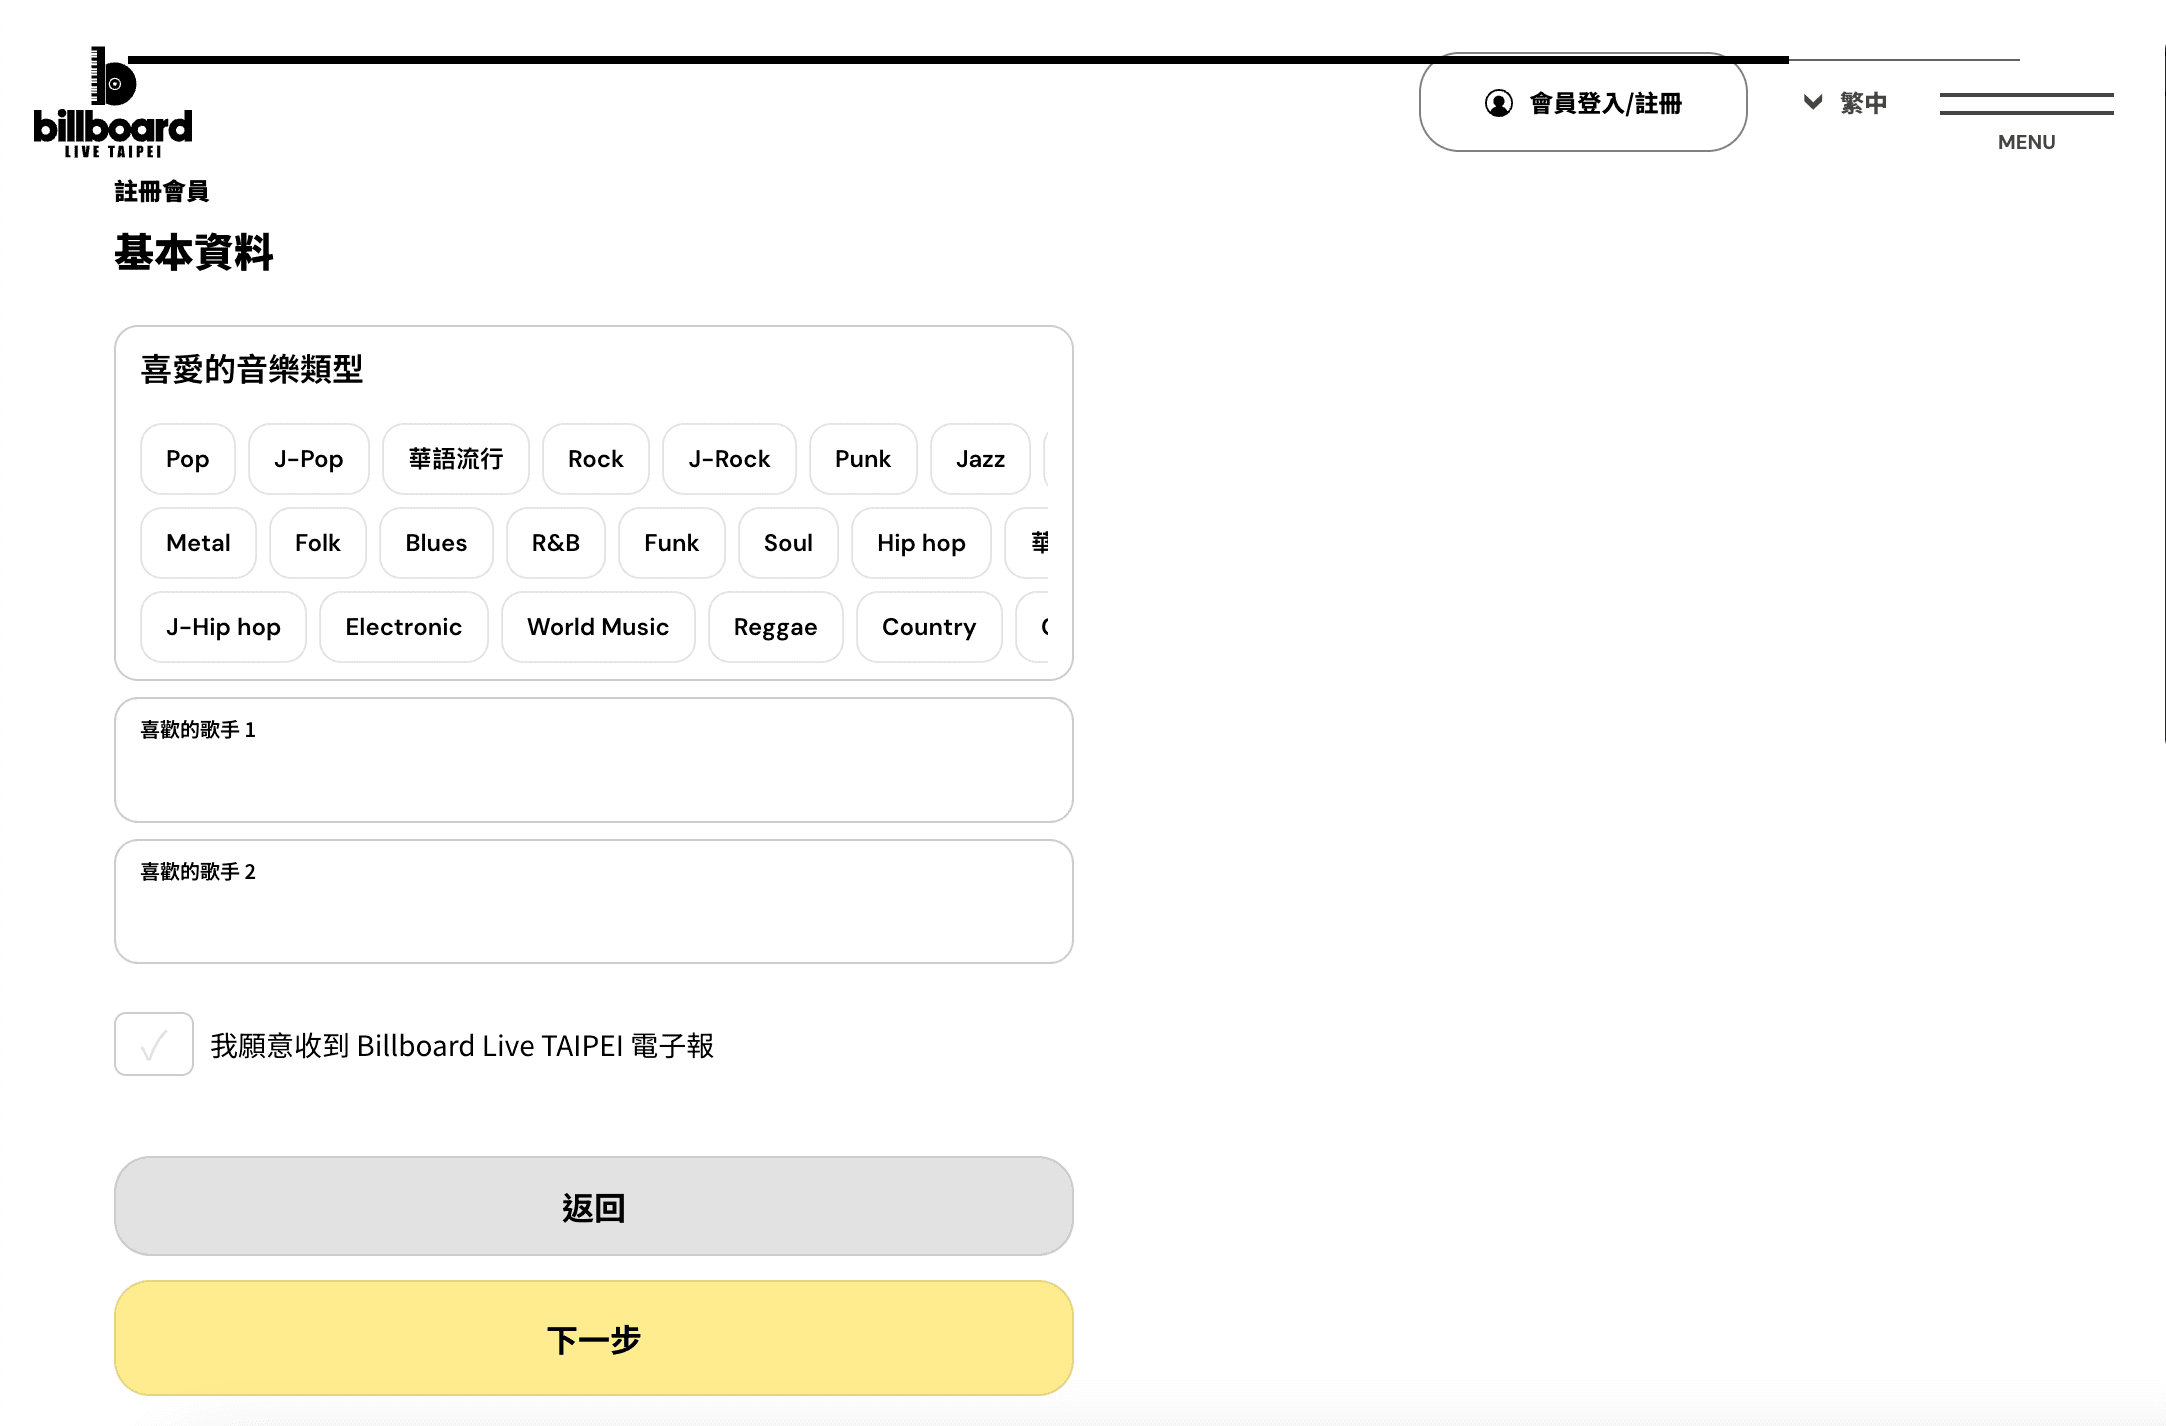The height and width of the screenshot is (1426, 2166).
Task: Click the Billboard Live Taipei logo
Action: point(112,103)
